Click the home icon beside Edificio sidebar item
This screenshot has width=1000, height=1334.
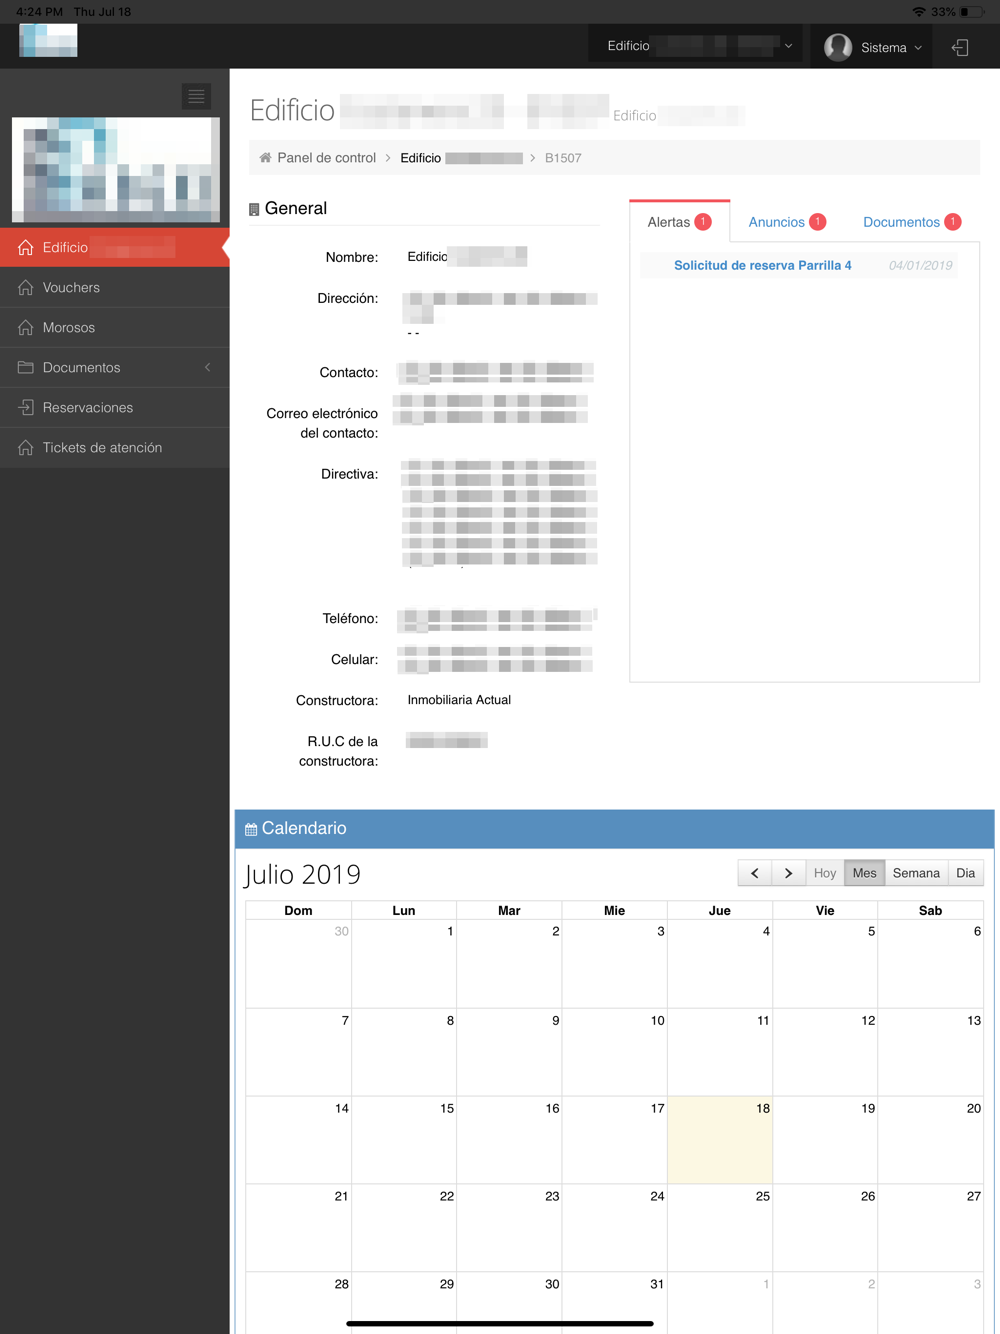click(x=26, y=247)
